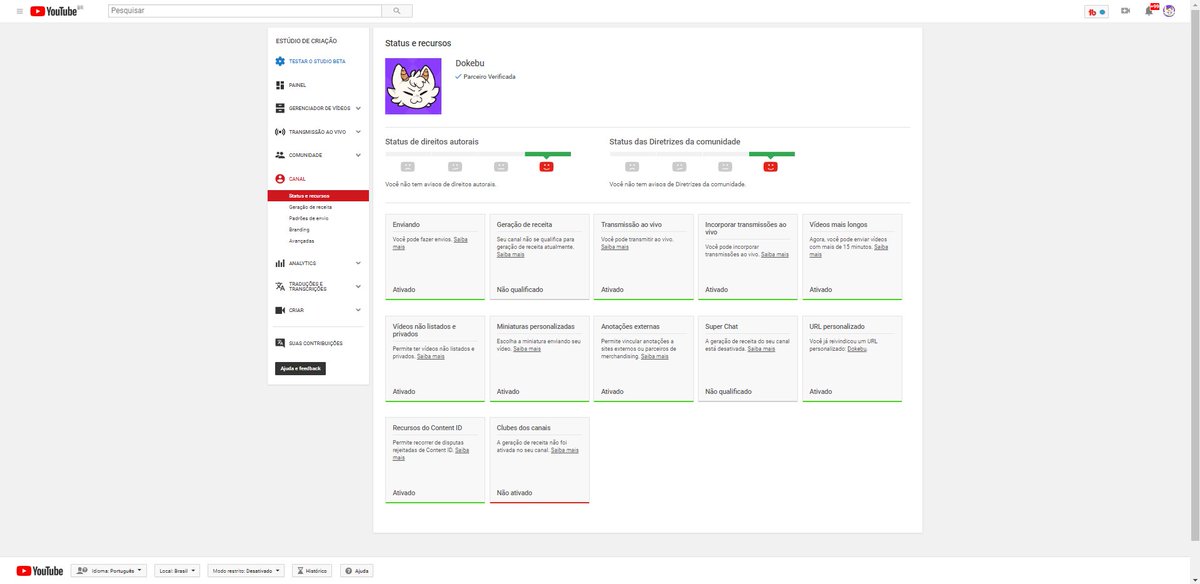Click the Analytics bar chart icon
The image size is (1200, 584).
click(280, 263)
